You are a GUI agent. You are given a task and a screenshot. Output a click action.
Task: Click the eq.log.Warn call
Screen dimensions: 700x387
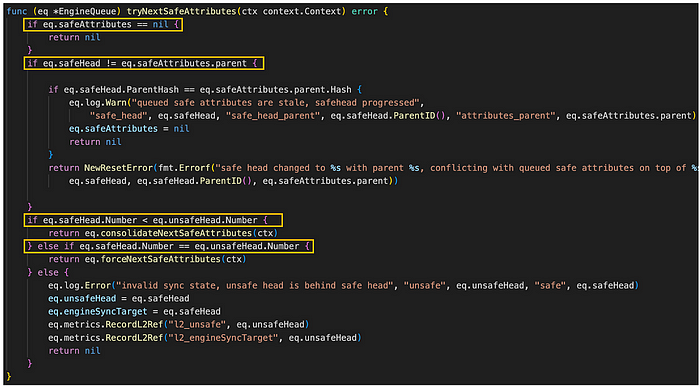coord(96,103)
